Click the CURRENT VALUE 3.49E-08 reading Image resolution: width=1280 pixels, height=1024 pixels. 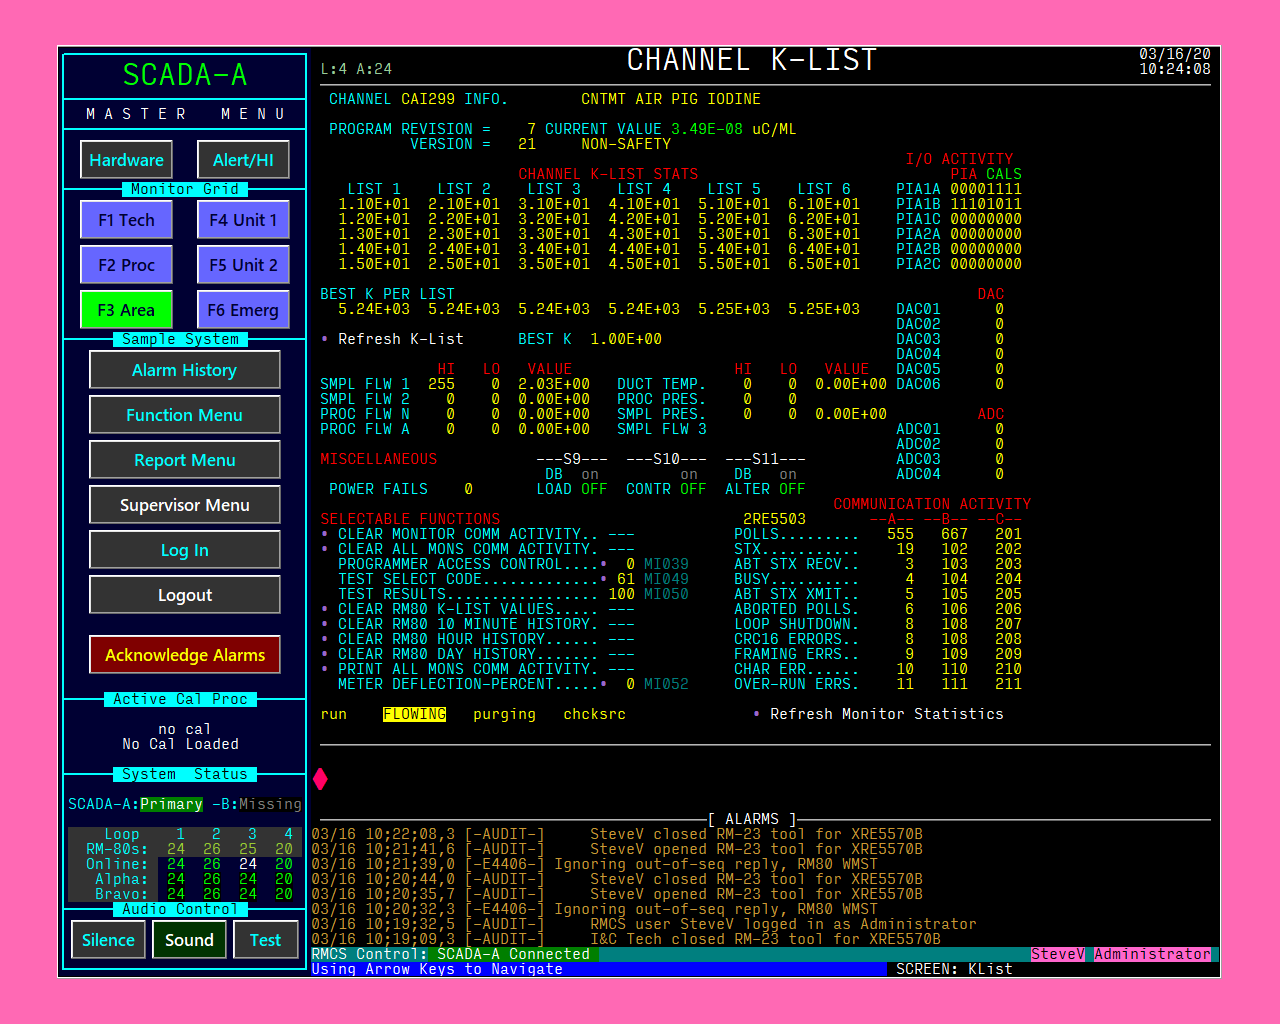click(707, 129)
